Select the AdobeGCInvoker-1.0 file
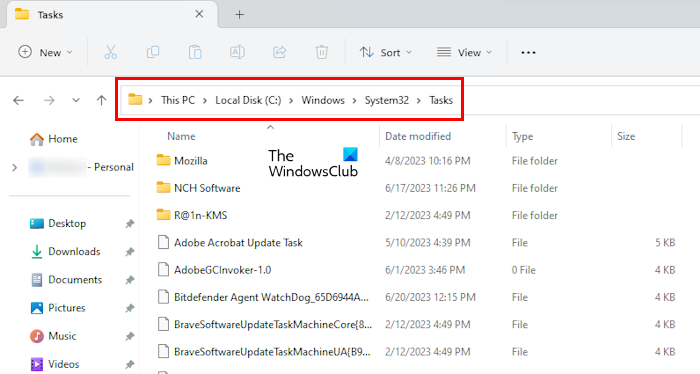The width and height of the screenshot is (700, 374). pos(222,270)
